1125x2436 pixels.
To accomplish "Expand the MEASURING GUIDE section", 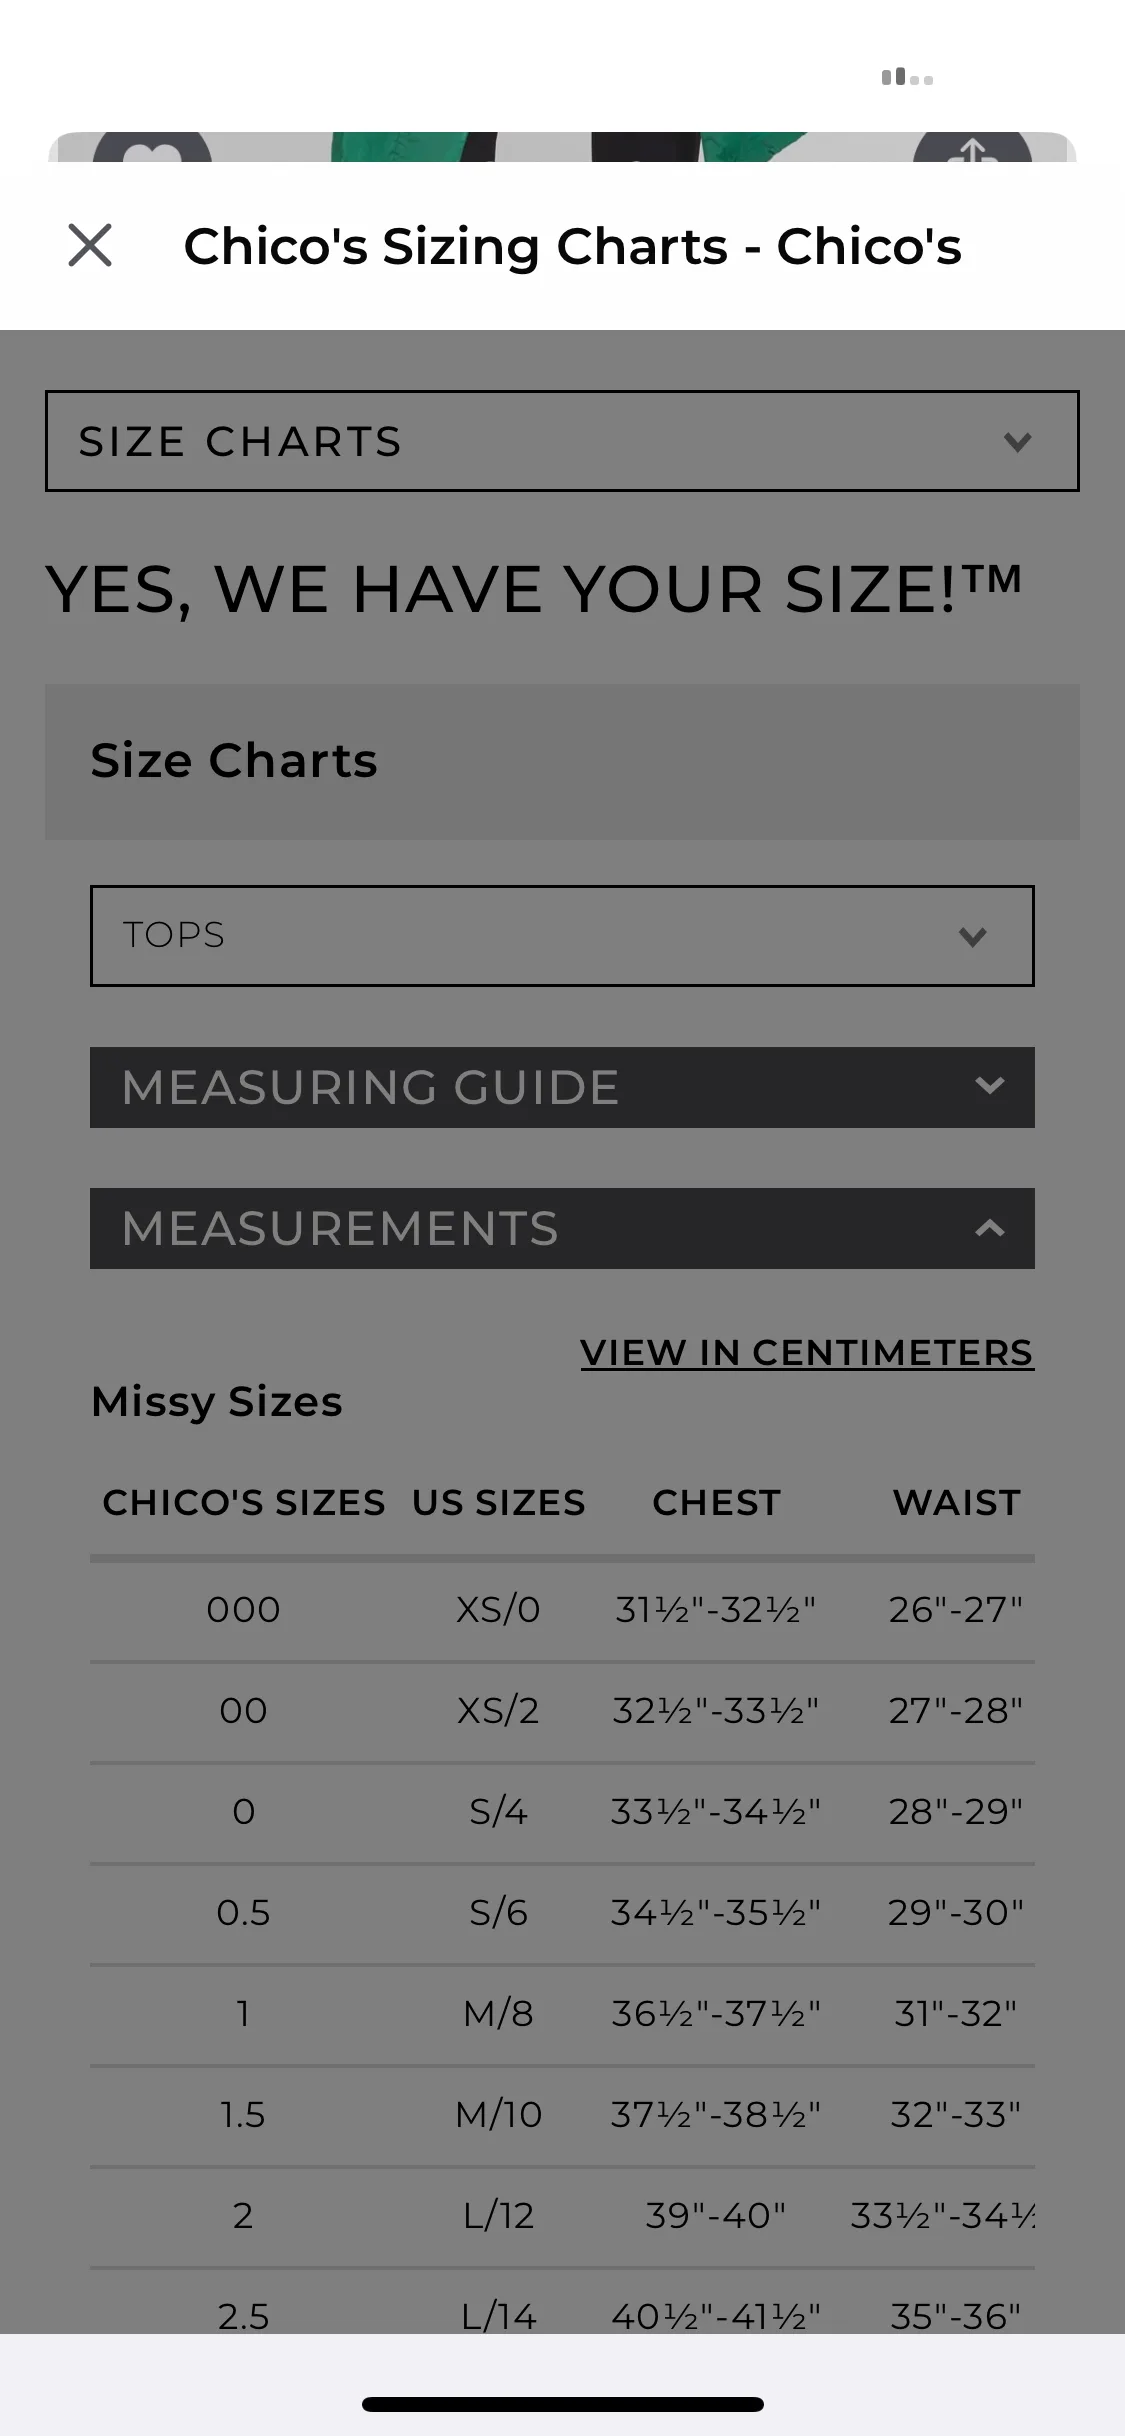I will (x=562, y=1087).
